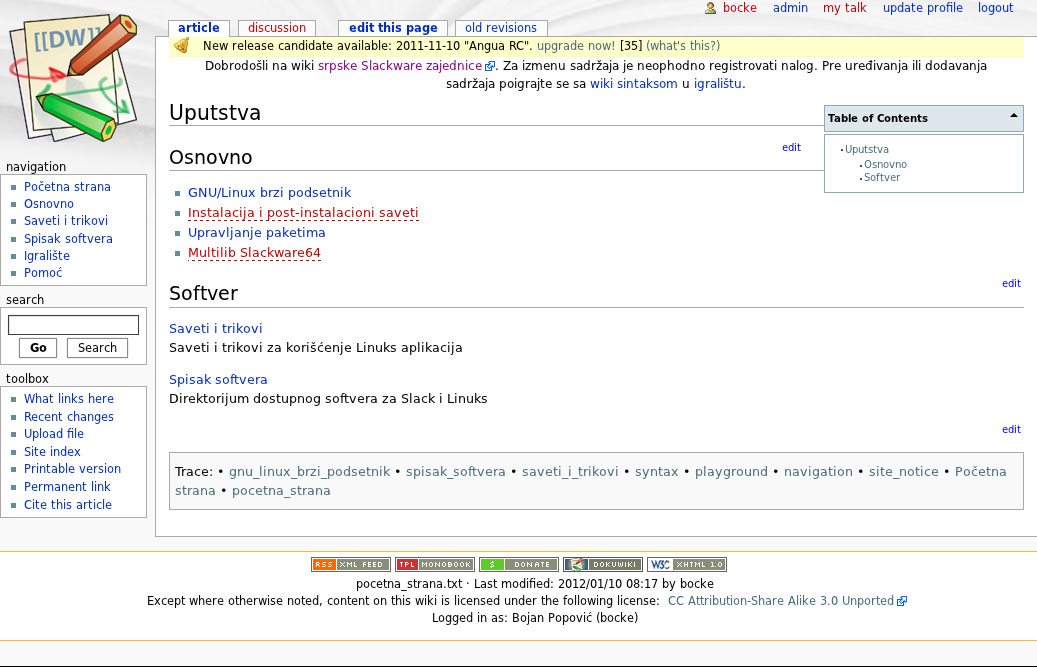Click the RSS XML Feed badge
The width and height of the screenshot is (1037, 667).
(350, 565)
